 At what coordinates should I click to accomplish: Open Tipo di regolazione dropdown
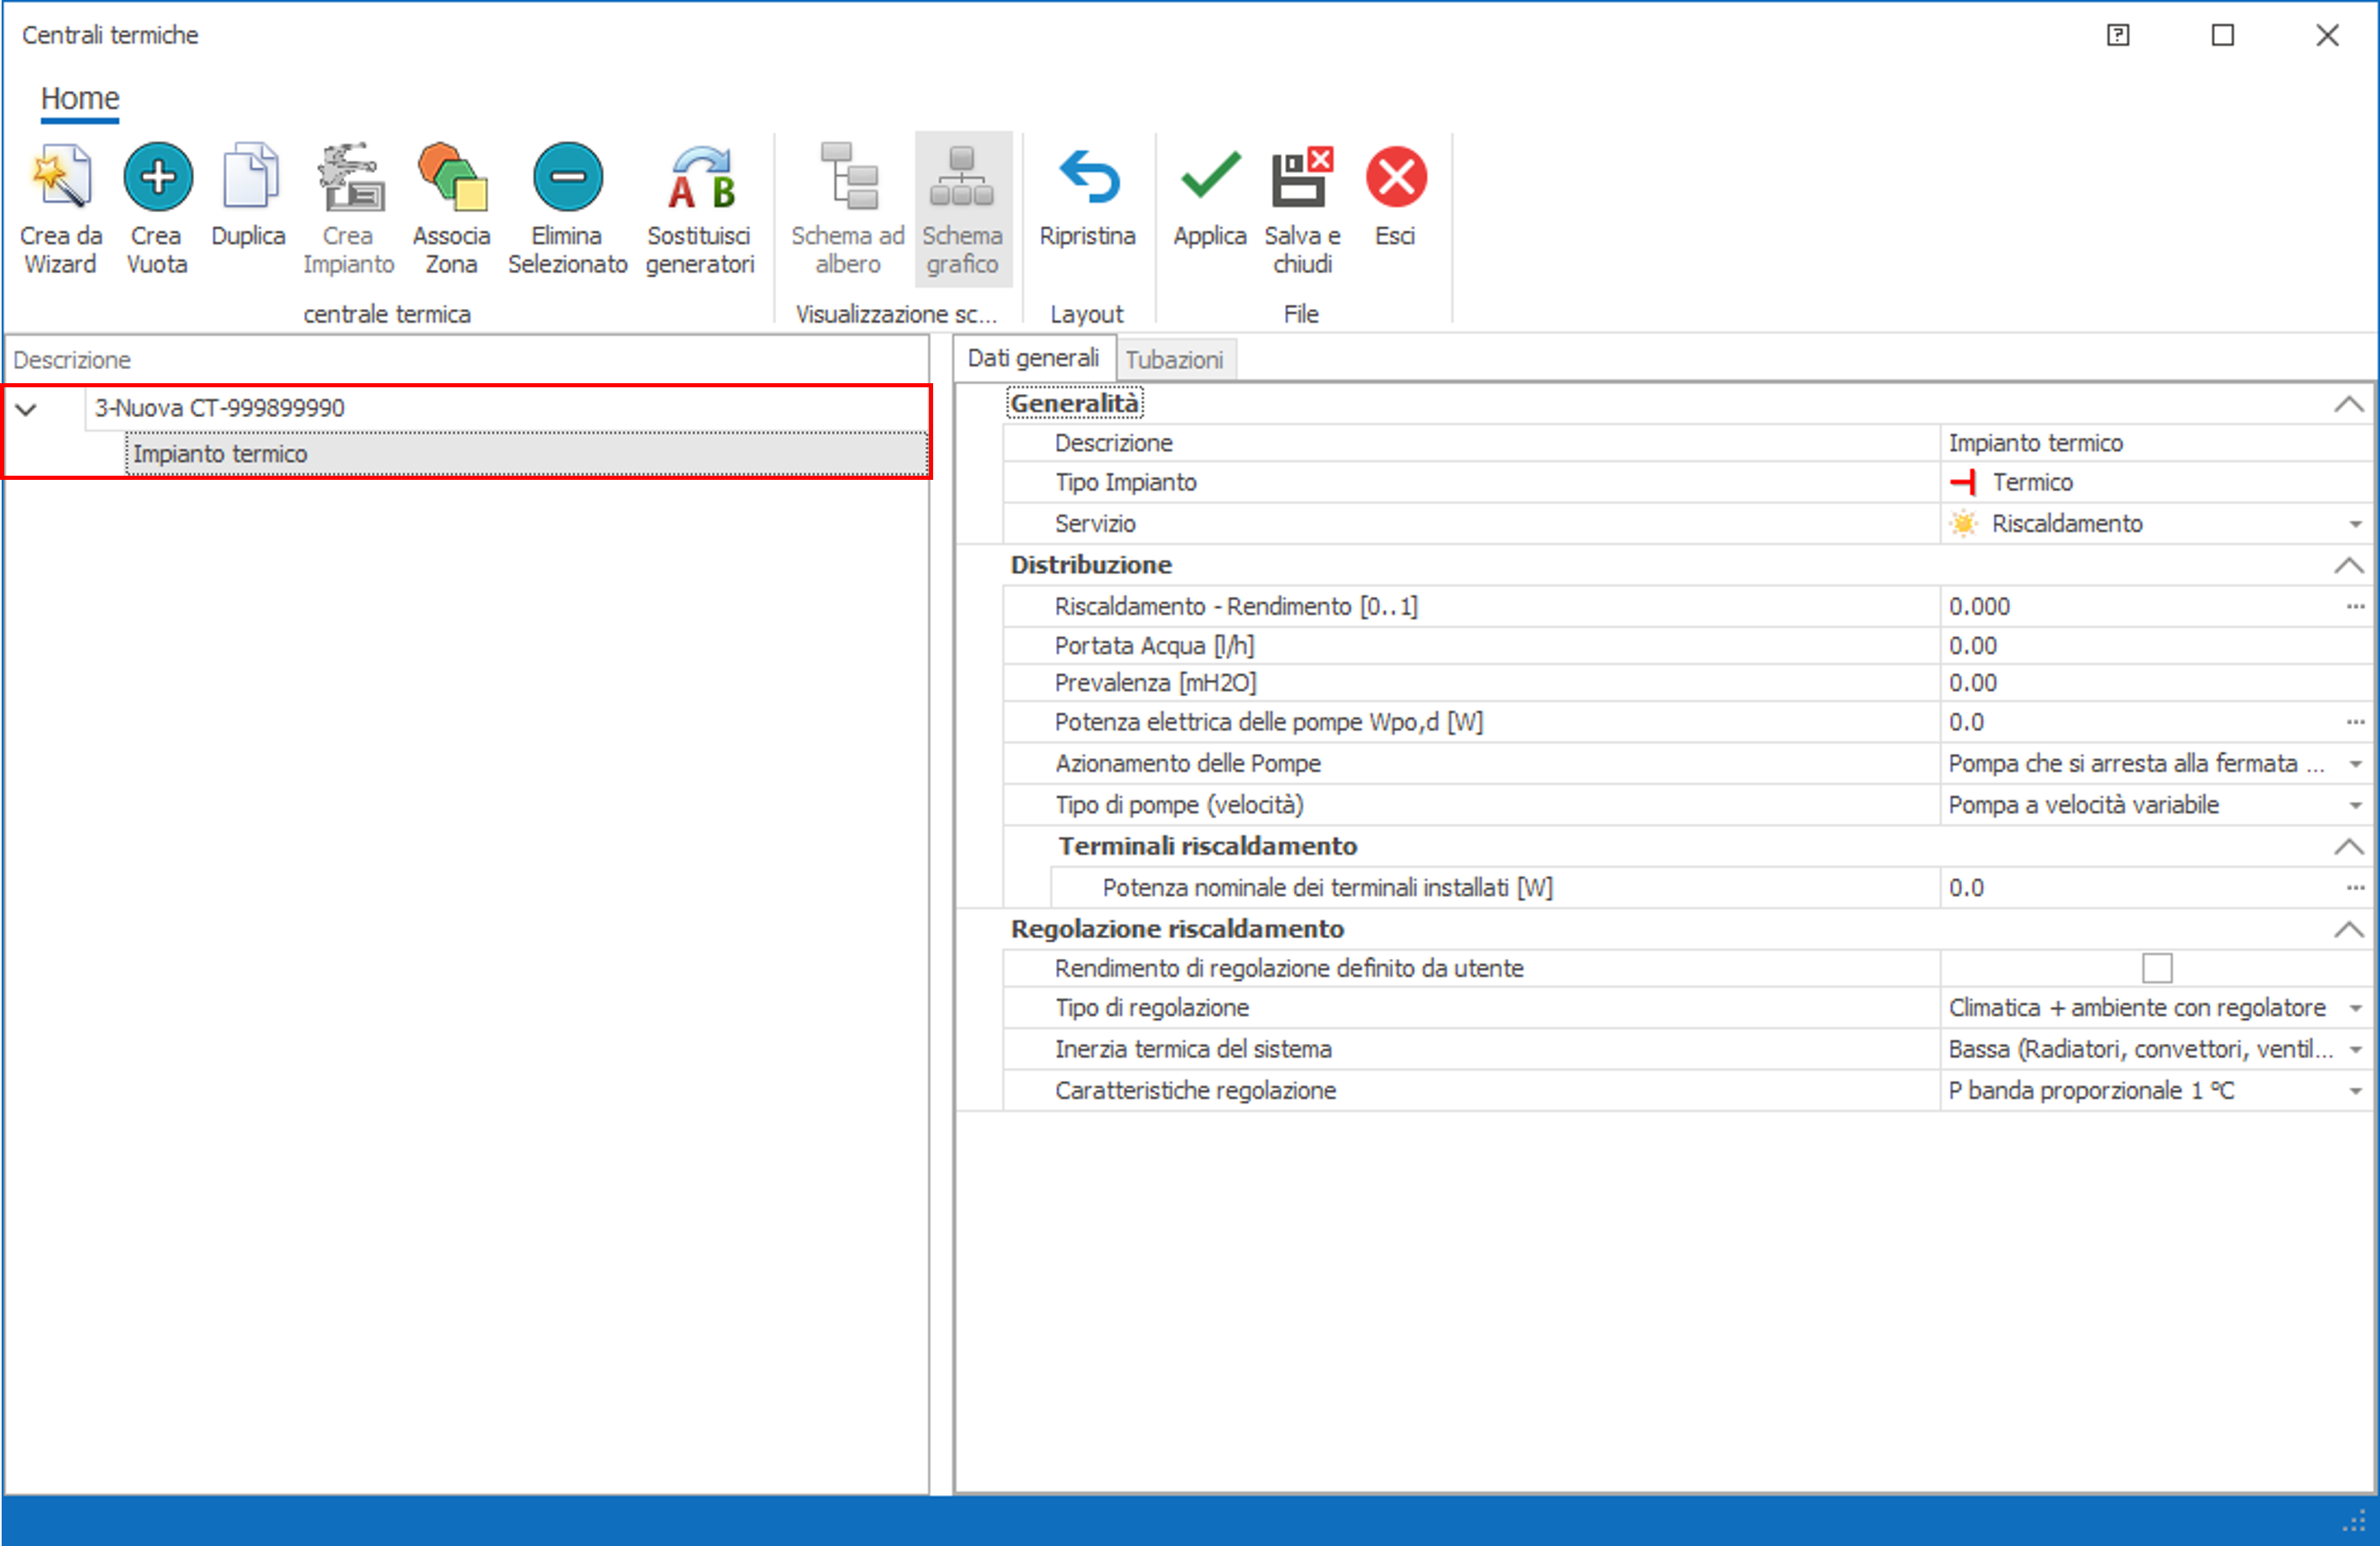tap(2354, 1008)
